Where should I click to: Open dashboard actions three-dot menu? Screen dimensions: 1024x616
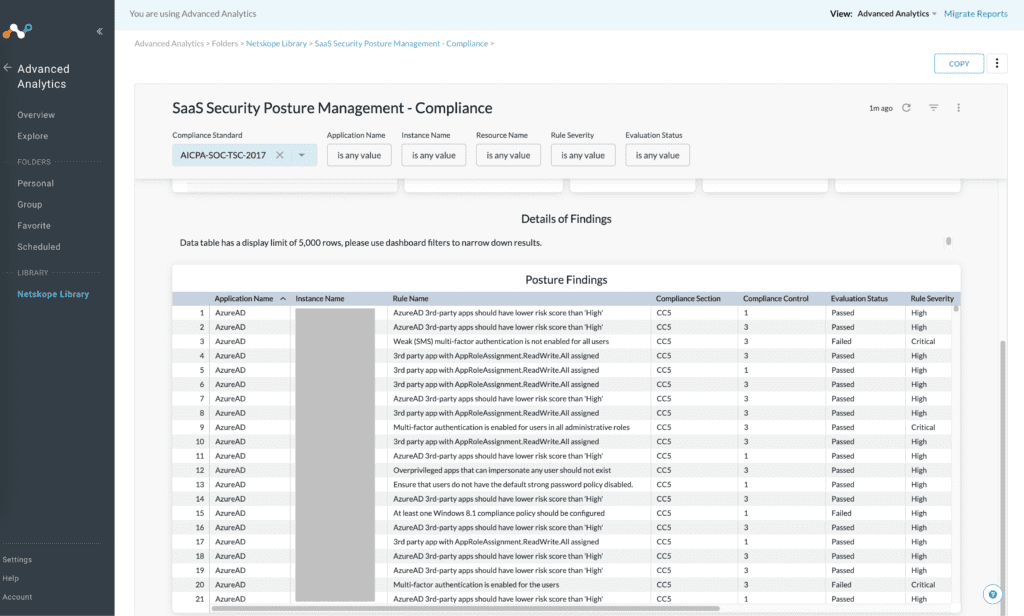[958, 108]
